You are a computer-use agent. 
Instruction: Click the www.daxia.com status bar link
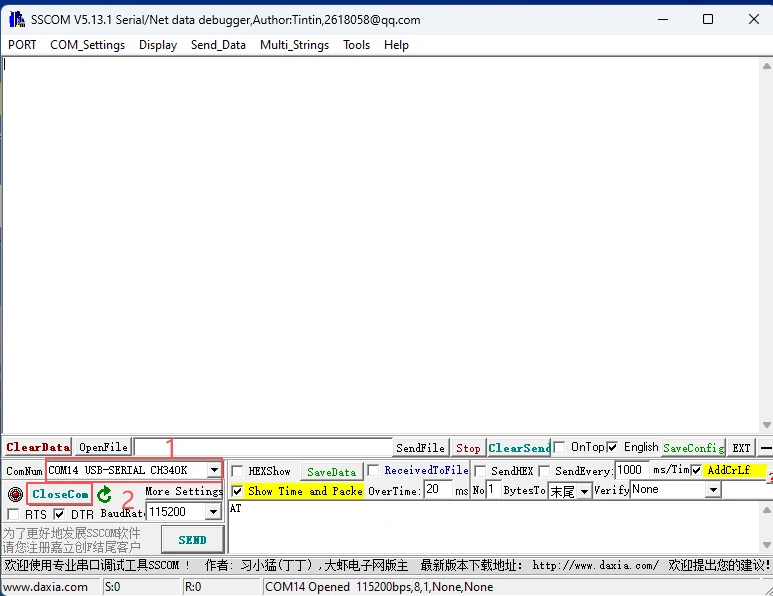point(47,587)
